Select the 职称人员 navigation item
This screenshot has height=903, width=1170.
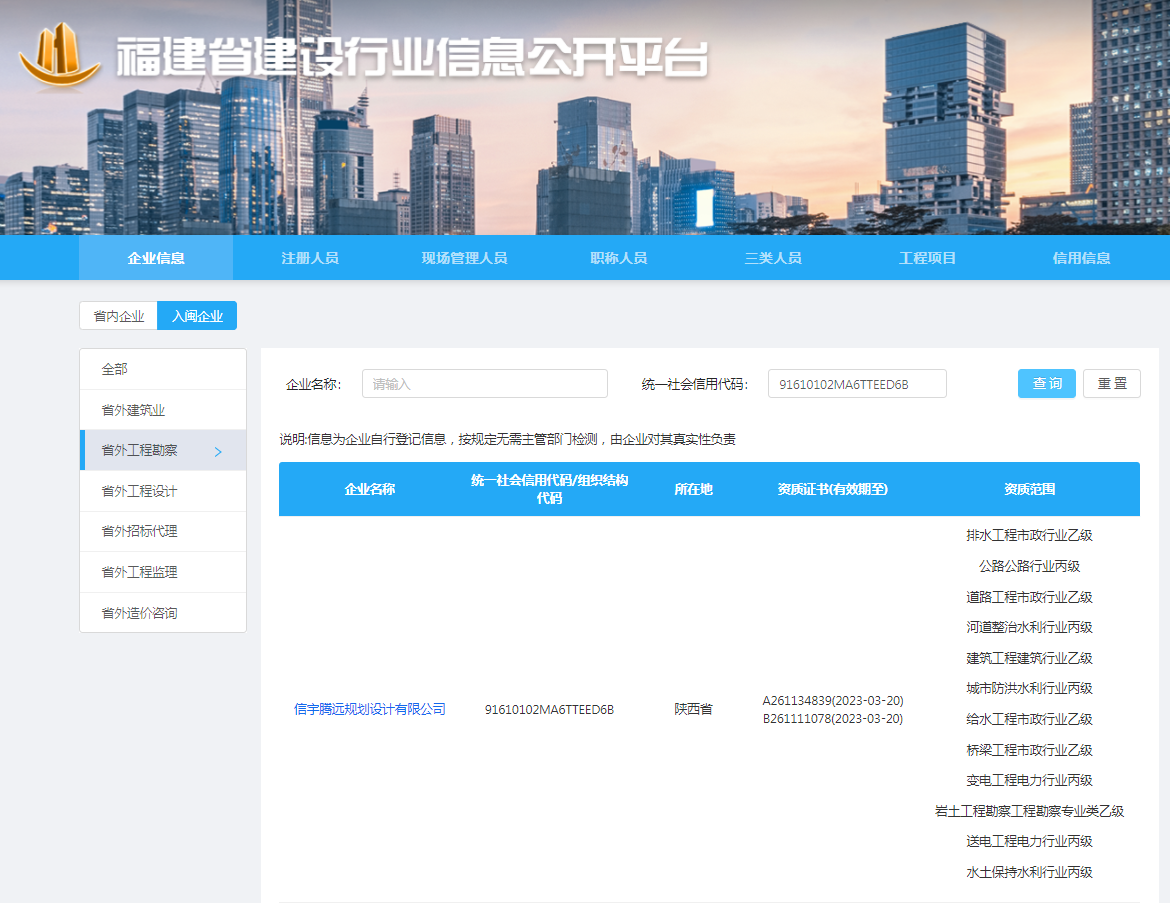coord(618,257)
